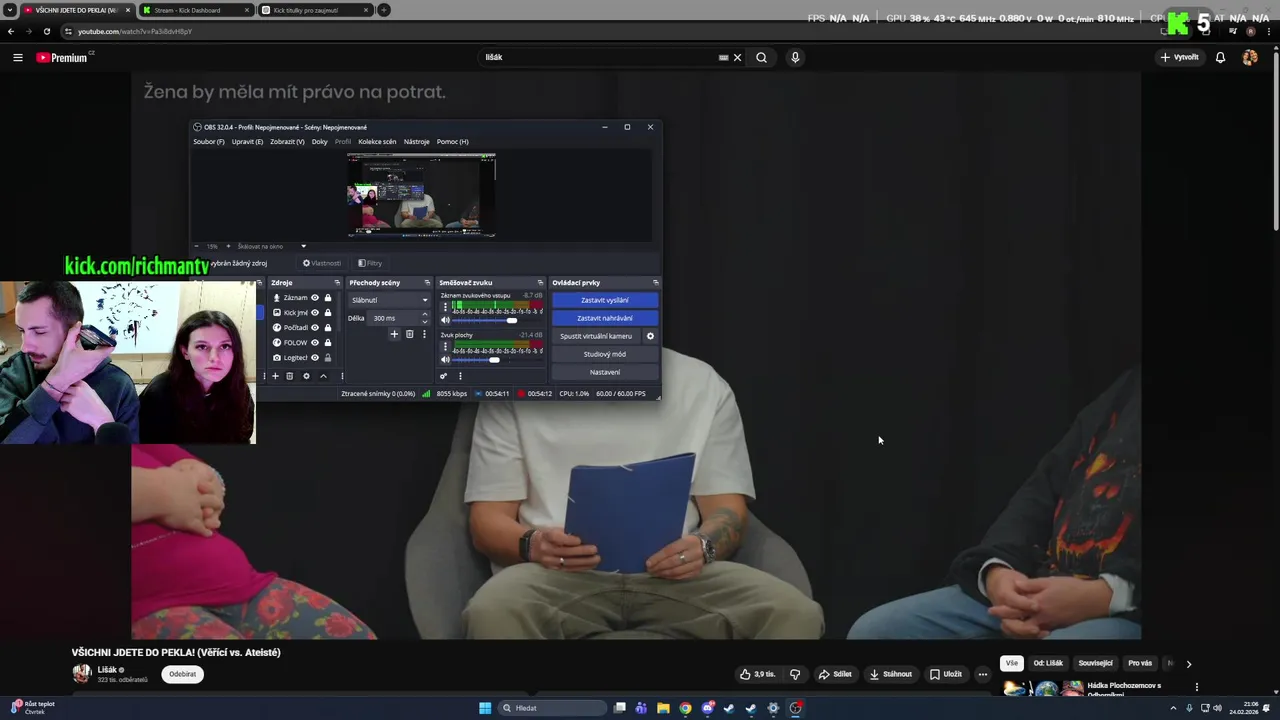Hide the FOLOW source
This screenshot has height=720, width=1280.
pos(315,342)
